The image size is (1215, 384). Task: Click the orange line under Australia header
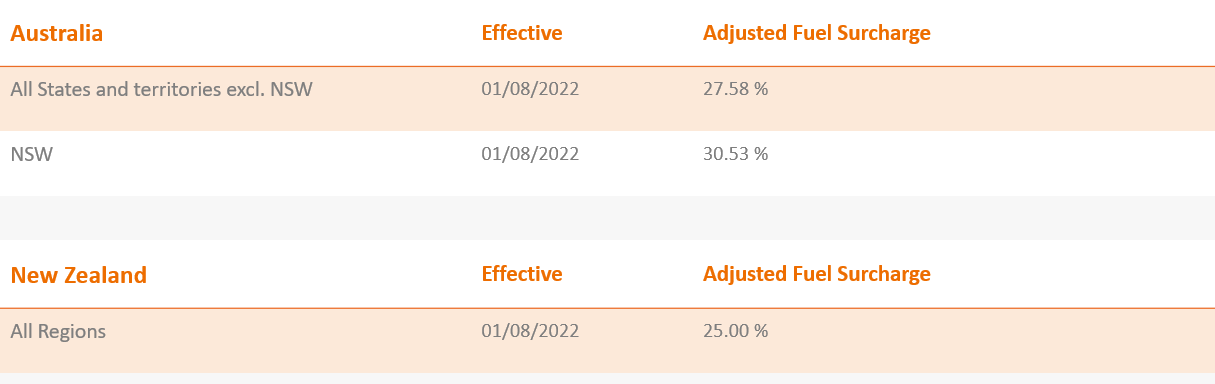pos(607,66)
